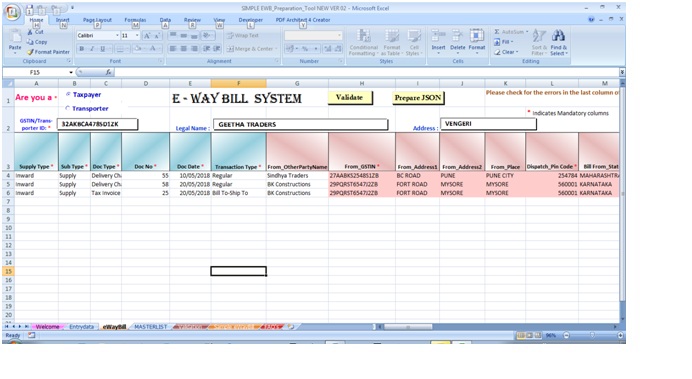Toggle Bold formatting in Font group

pyautogui.click(x=82, y=49)
